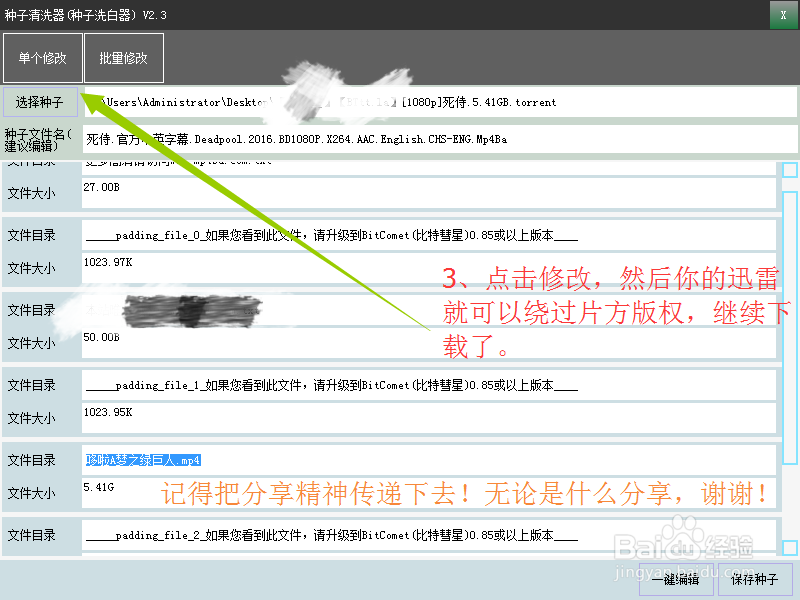800x600 pixels.
Task: Click the padding_file_1 文件目录 field
Action: tap(429, 385)
